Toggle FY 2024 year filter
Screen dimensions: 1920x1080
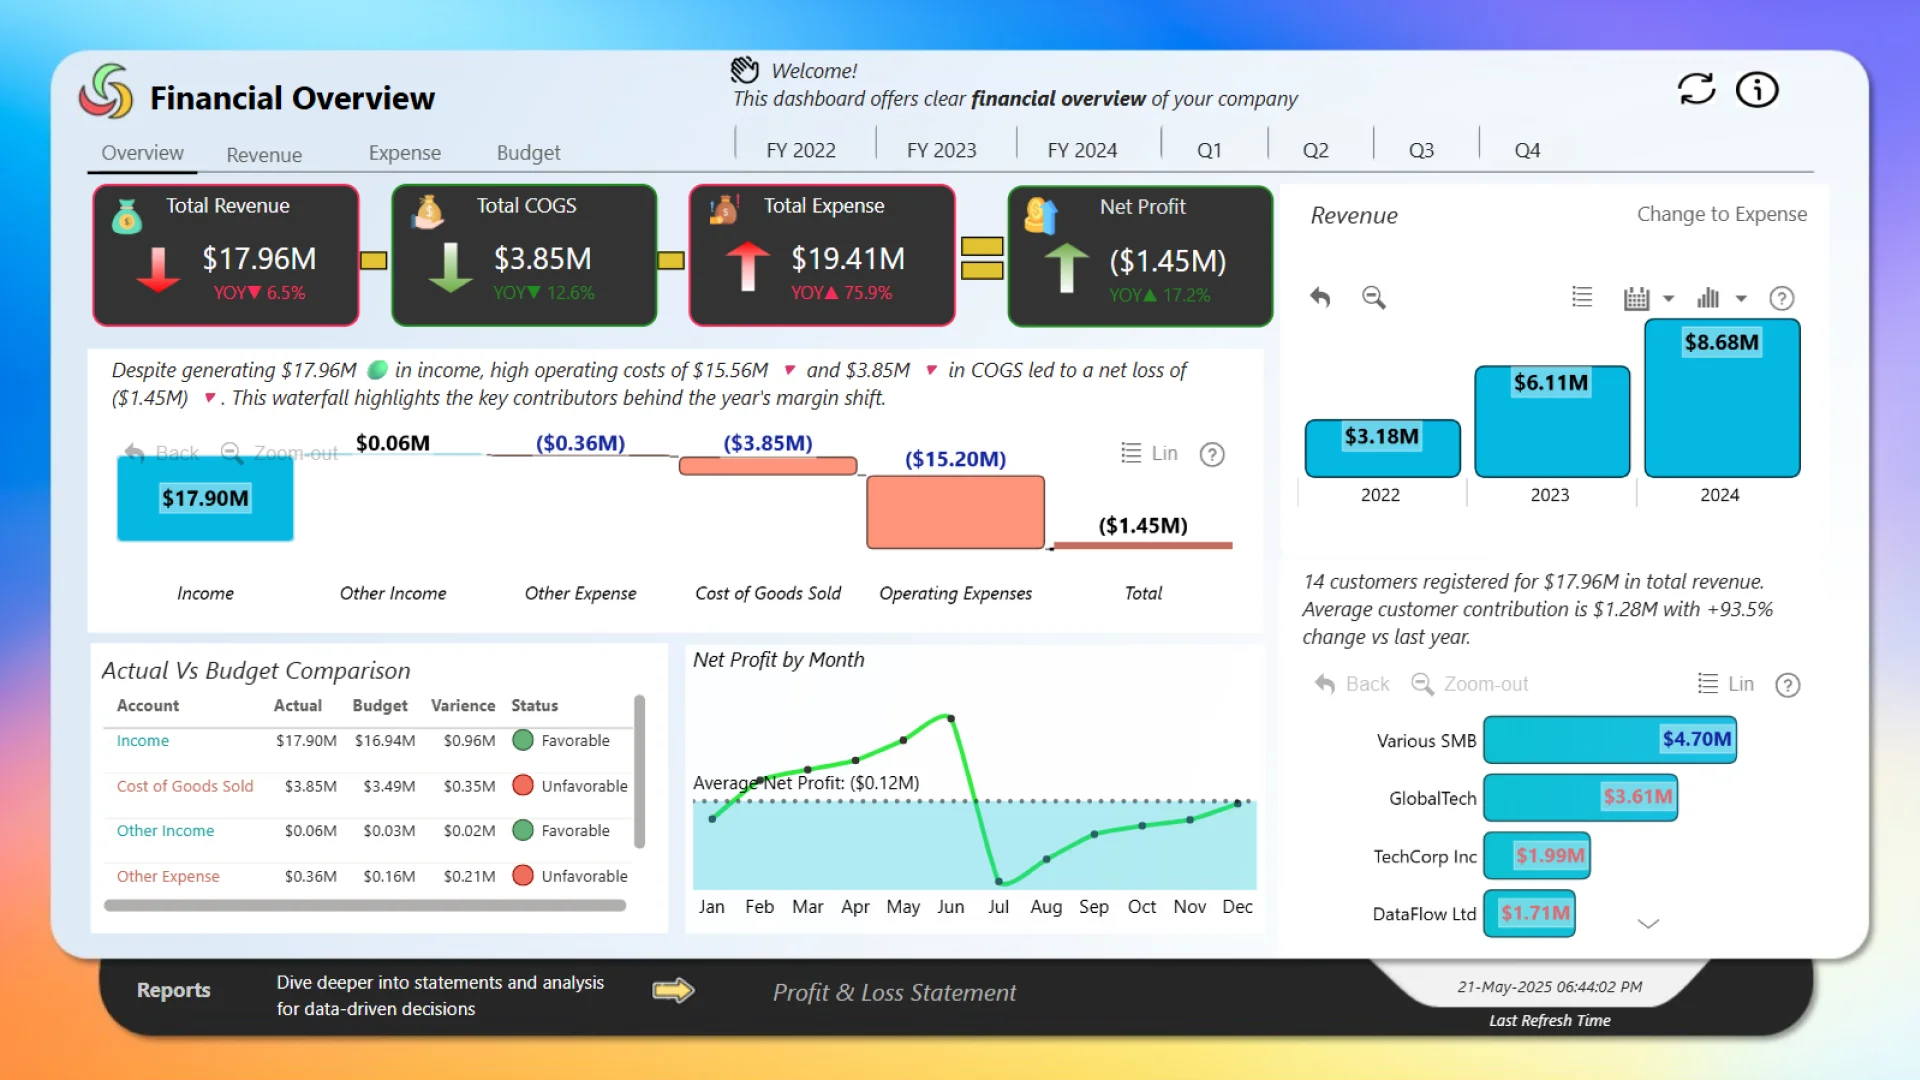point(1082,150)
